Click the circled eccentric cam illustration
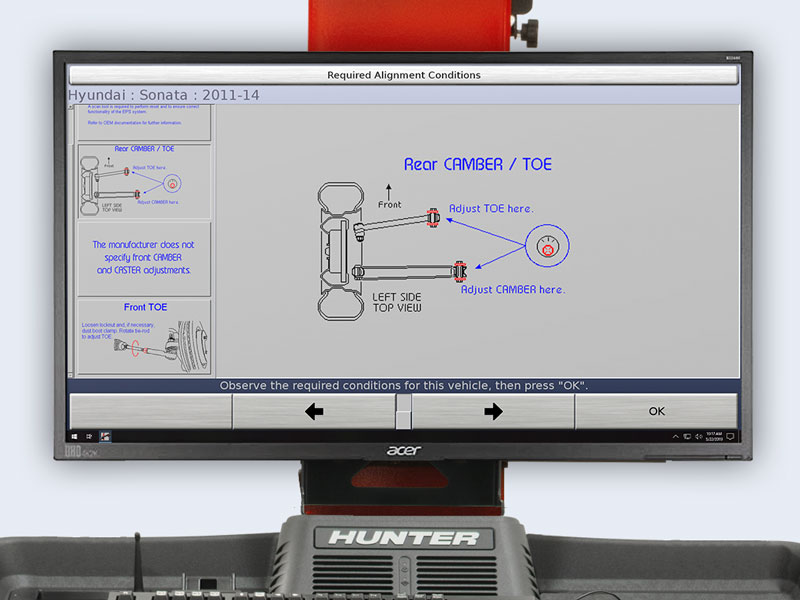Viewport: 800px width, 600px height. pyautogui.click(x=546, y=245)
